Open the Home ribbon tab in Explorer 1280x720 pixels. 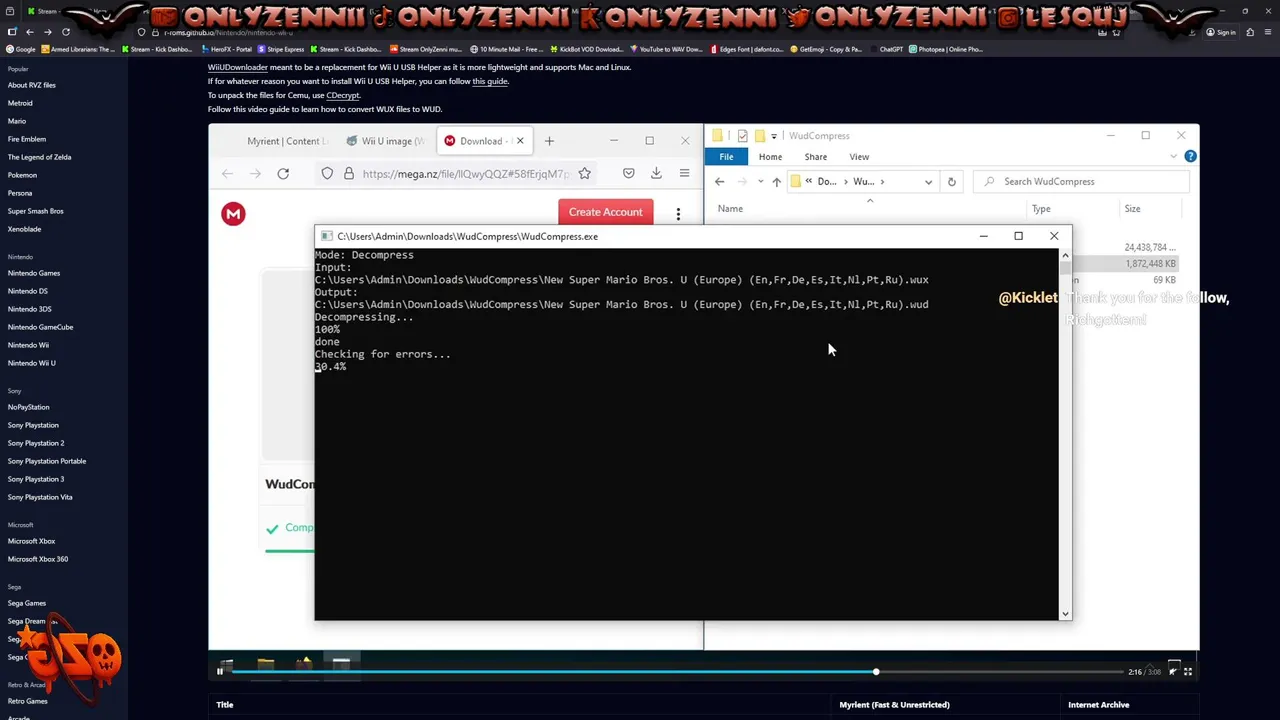(770, 157)
